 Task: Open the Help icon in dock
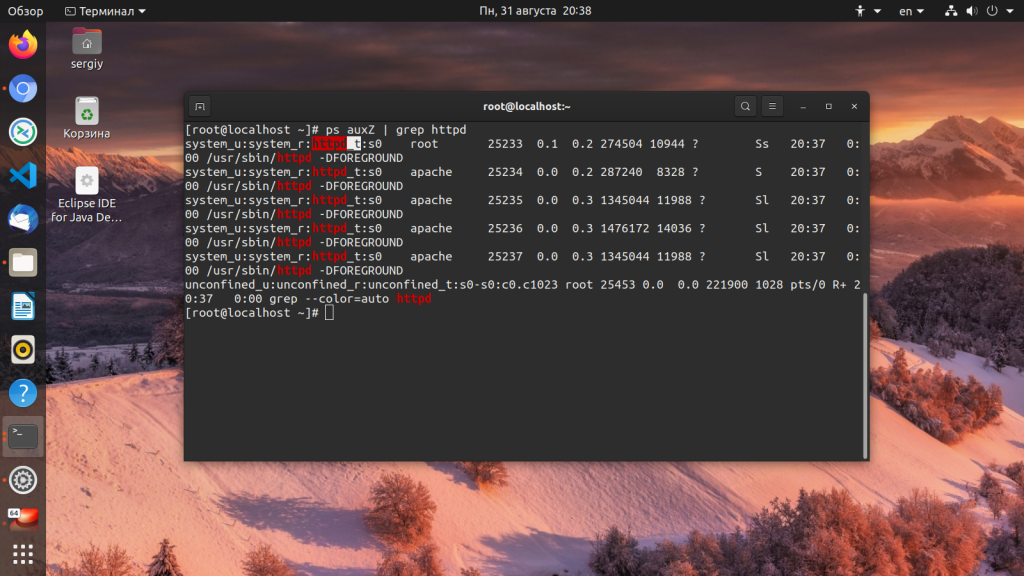(x=23, y=393)
